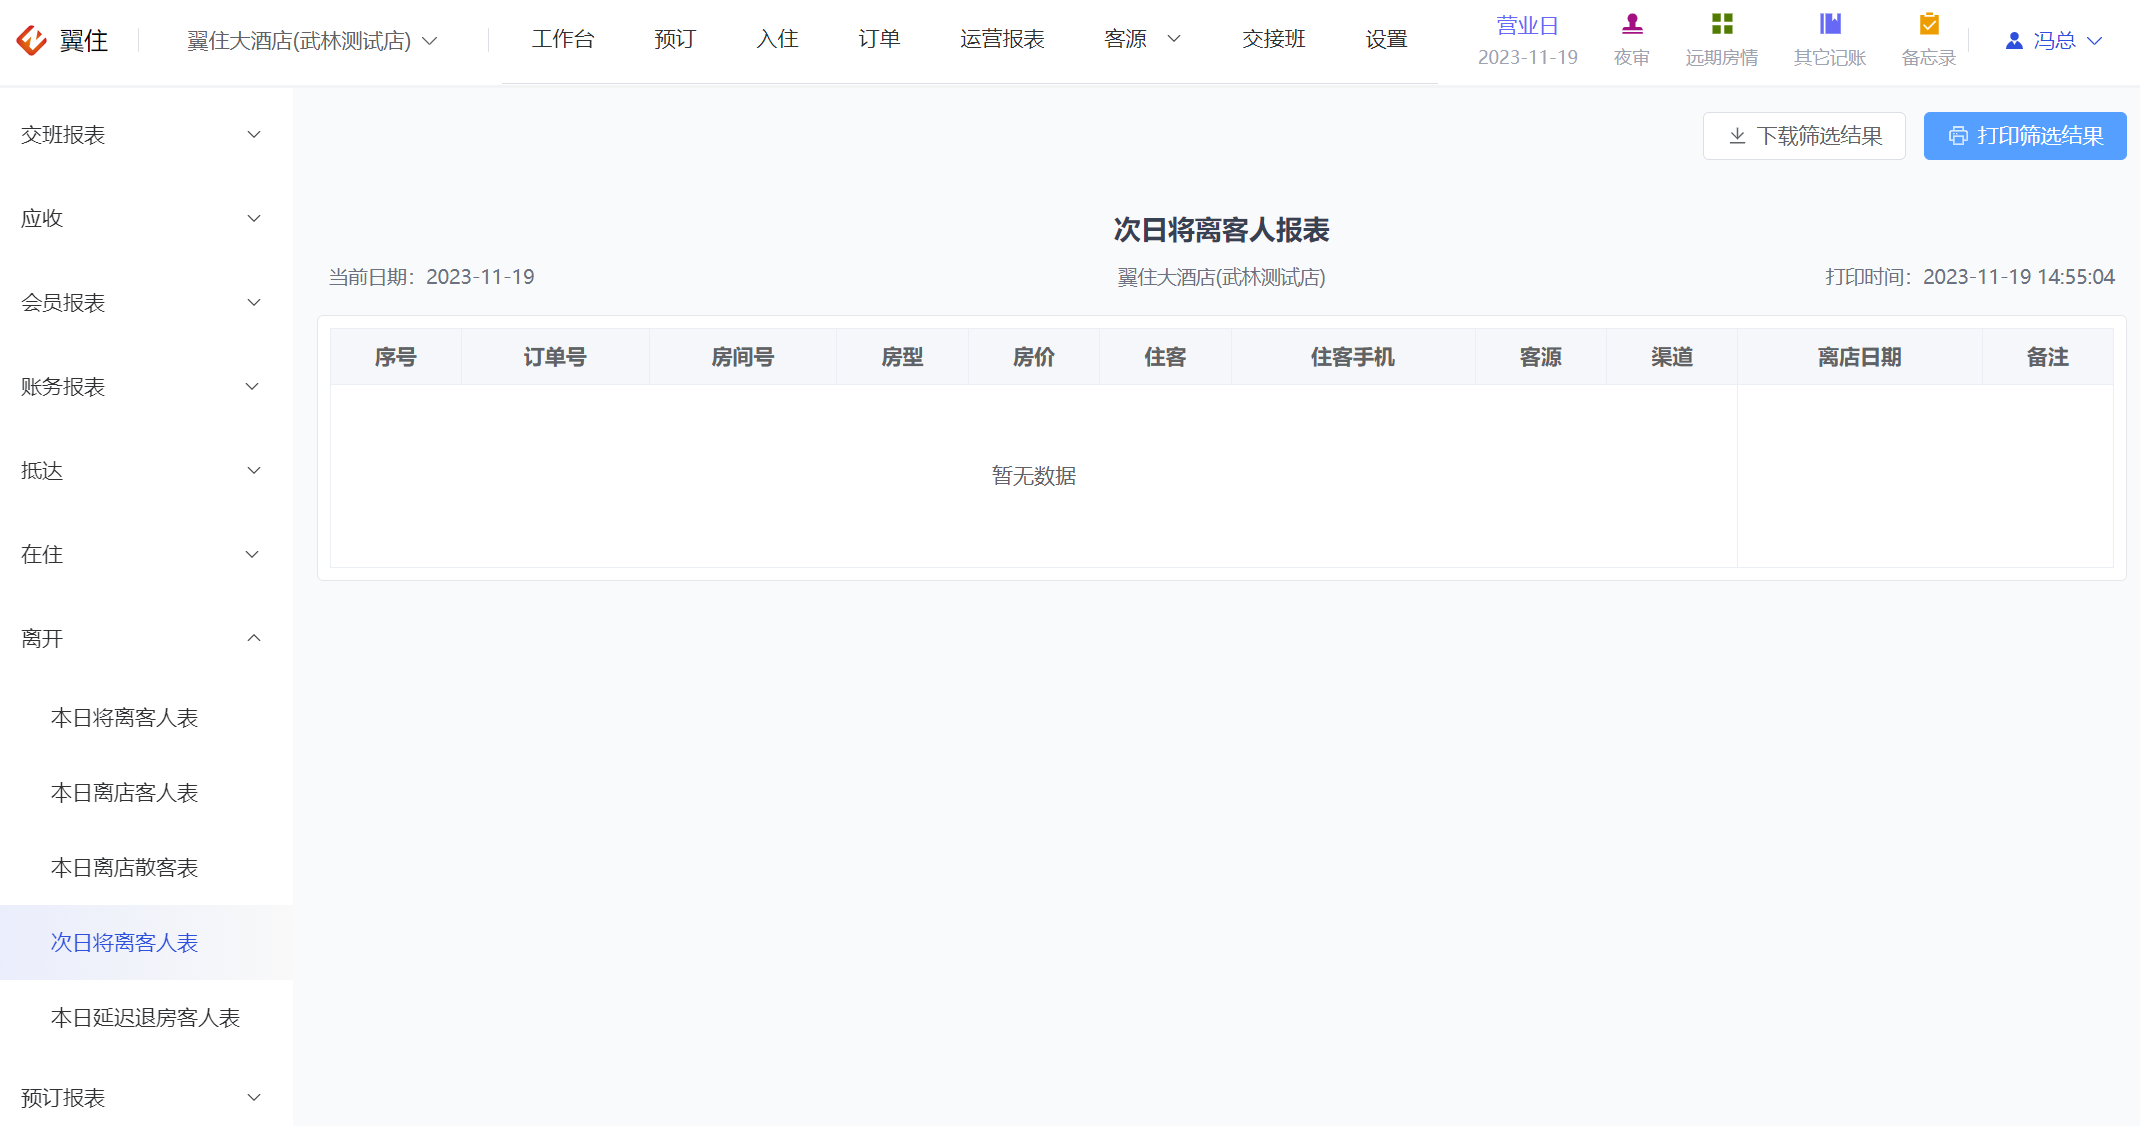The width and height of the screenshot is (2140, 1126).
Task: Open the 本日延迟退房客人表 report
Action: (146, 1018)
